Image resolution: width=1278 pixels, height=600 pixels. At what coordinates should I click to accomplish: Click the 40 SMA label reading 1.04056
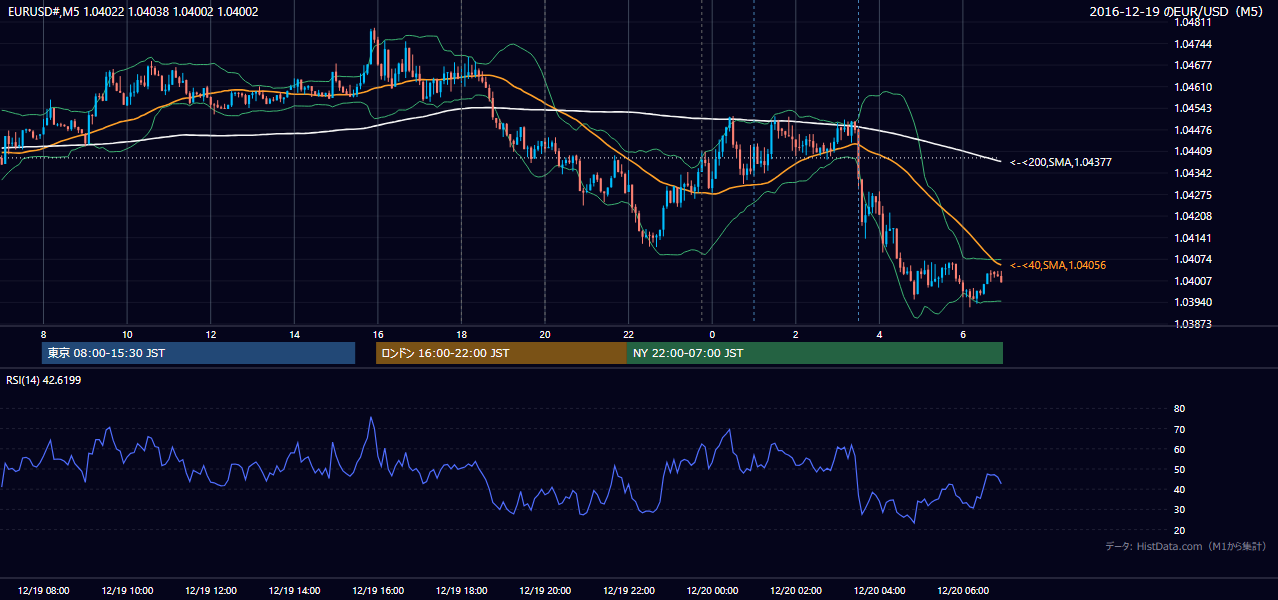pyautogui.click(x=1057, y=265)
